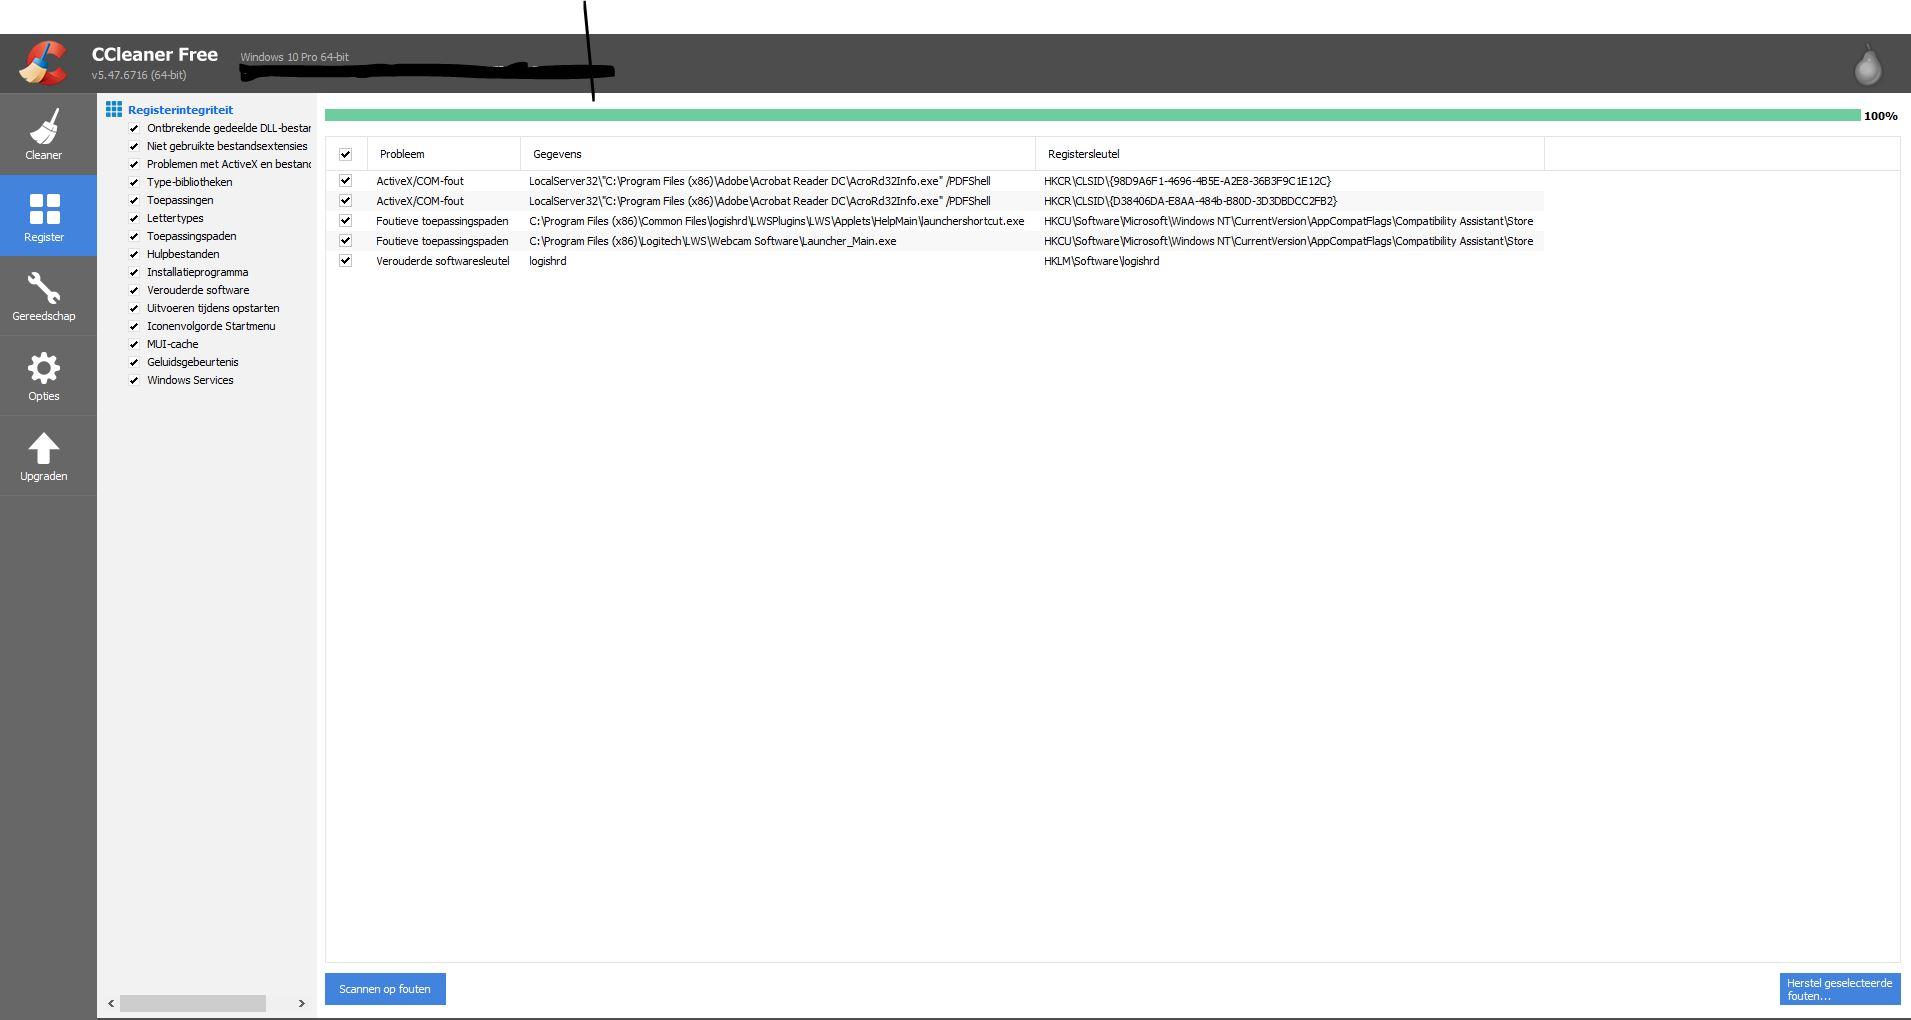Click the Registerintegriteit grid icon
The width and height of the screenshot is (1911, 1020).
click(x=114, y=109)
